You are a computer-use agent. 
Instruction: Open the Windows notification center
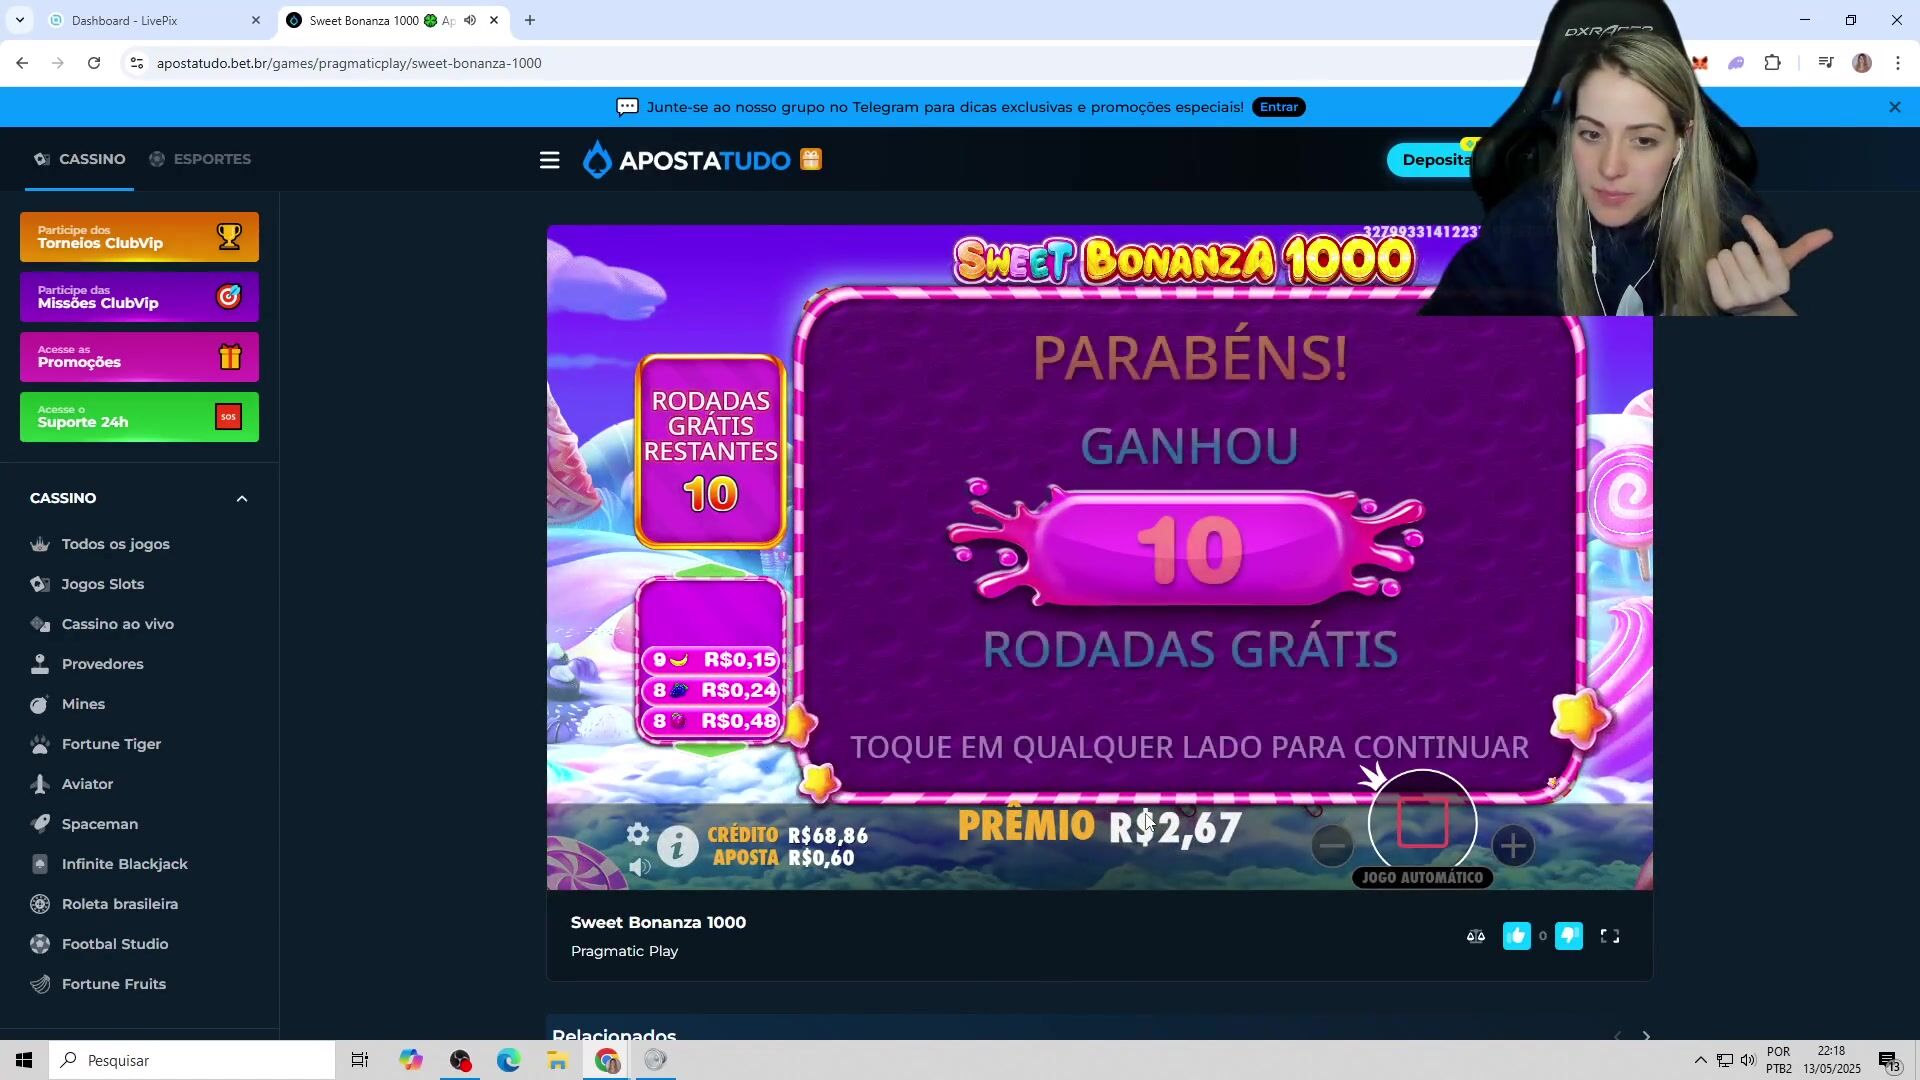(1889, 1060)
